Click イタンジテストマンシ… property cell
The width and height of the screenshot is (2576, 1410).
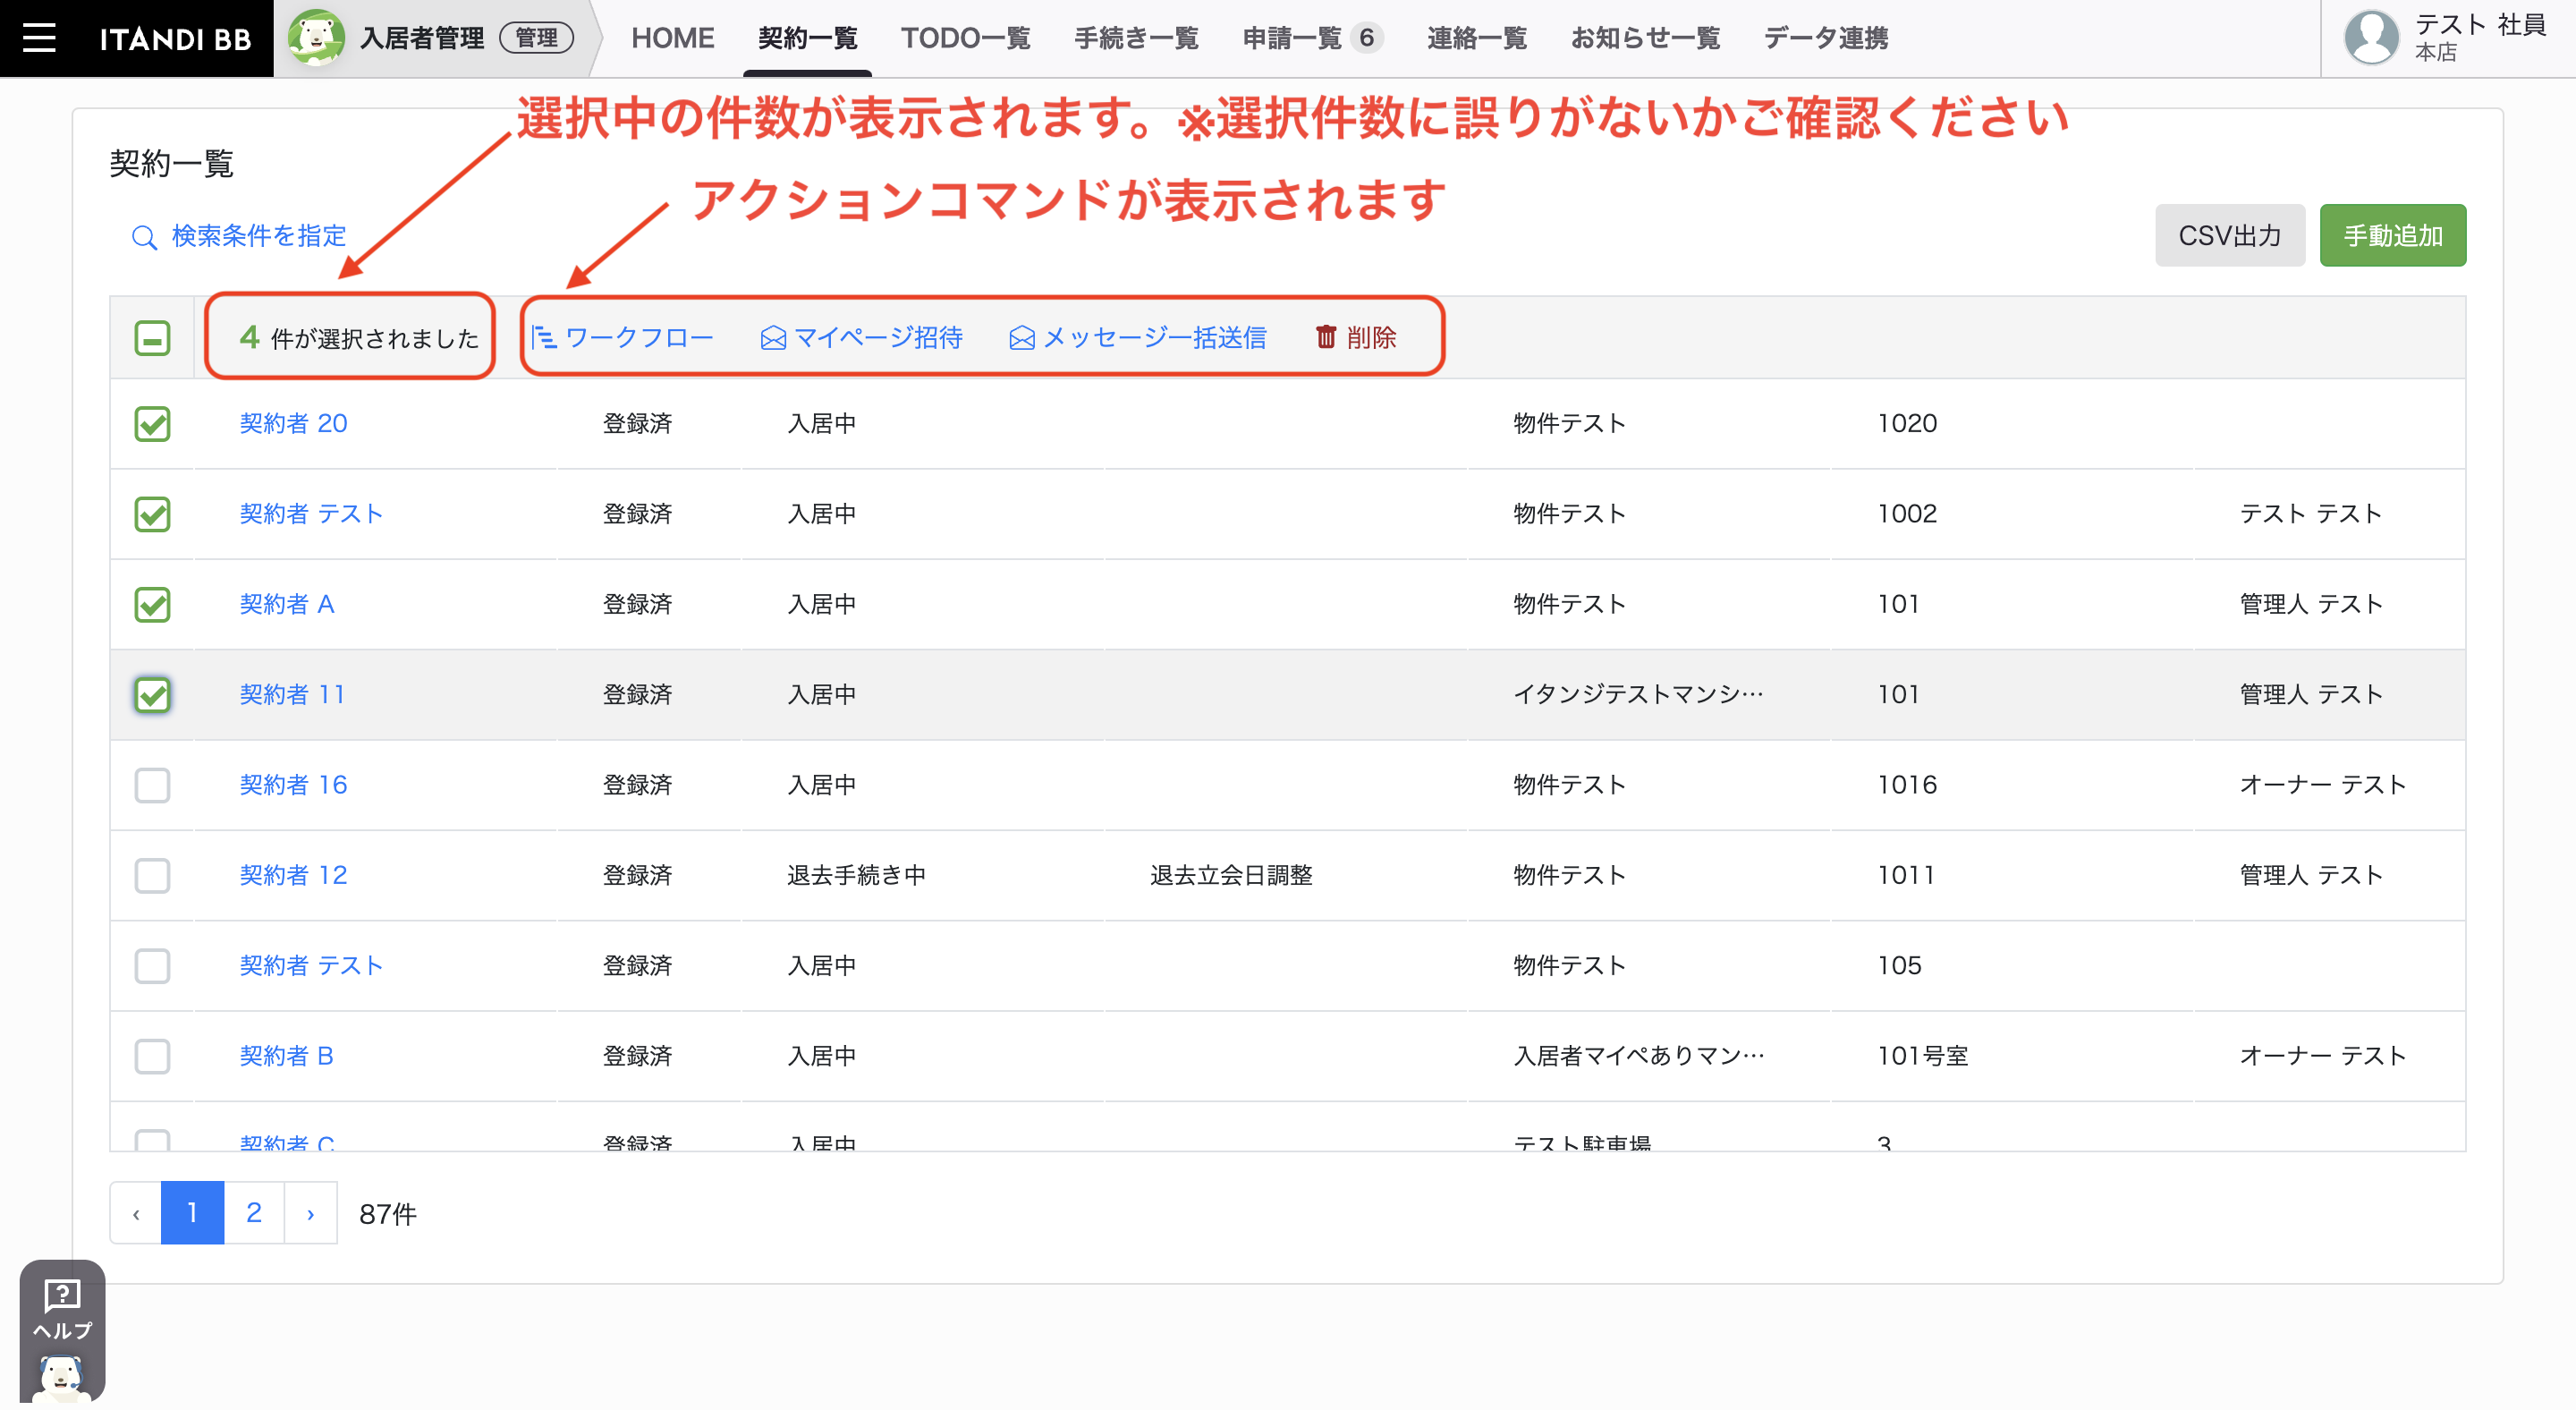pos(1638,694)
